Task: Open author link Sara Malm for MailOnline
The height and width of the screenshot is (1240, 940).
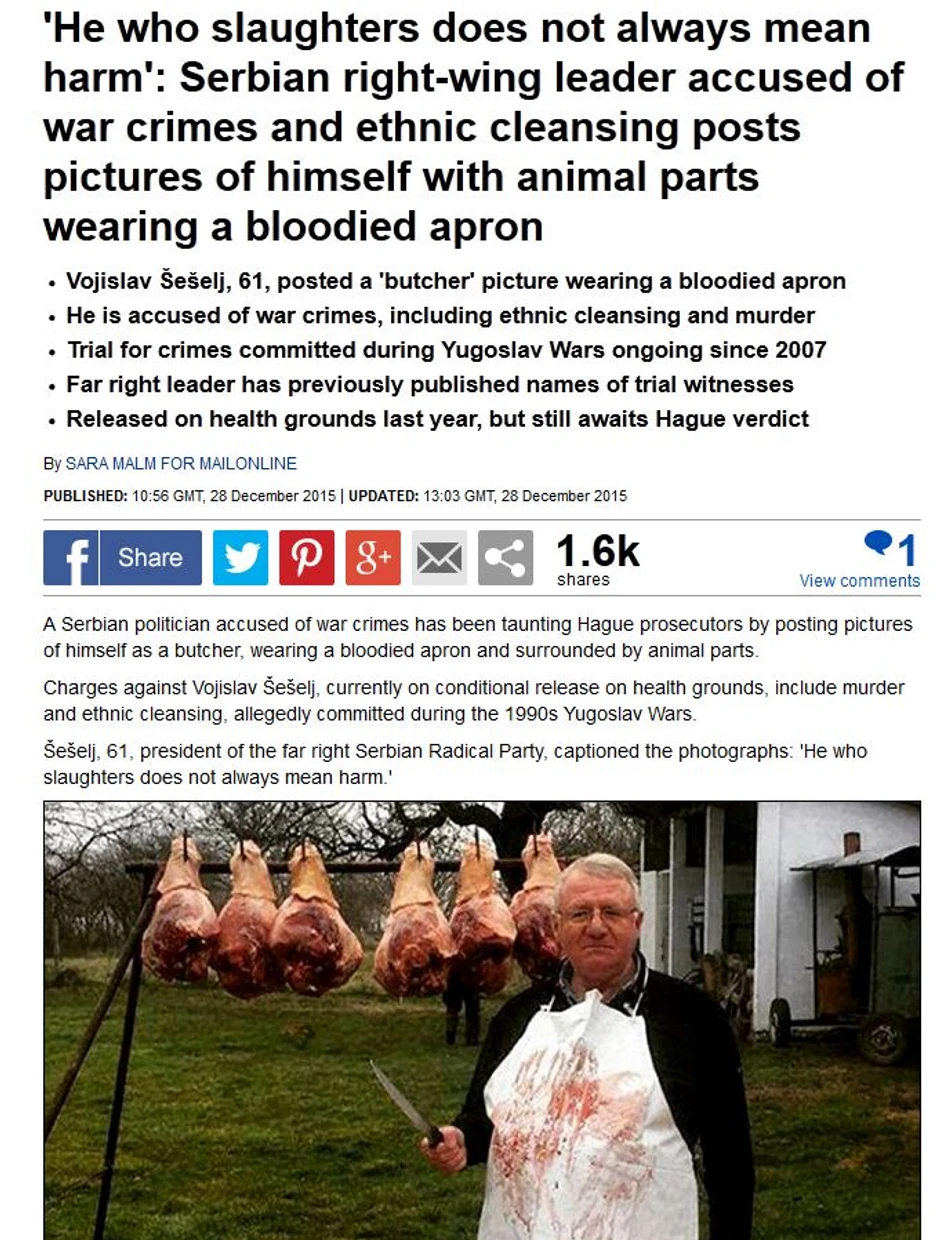Action: [181, 464]
